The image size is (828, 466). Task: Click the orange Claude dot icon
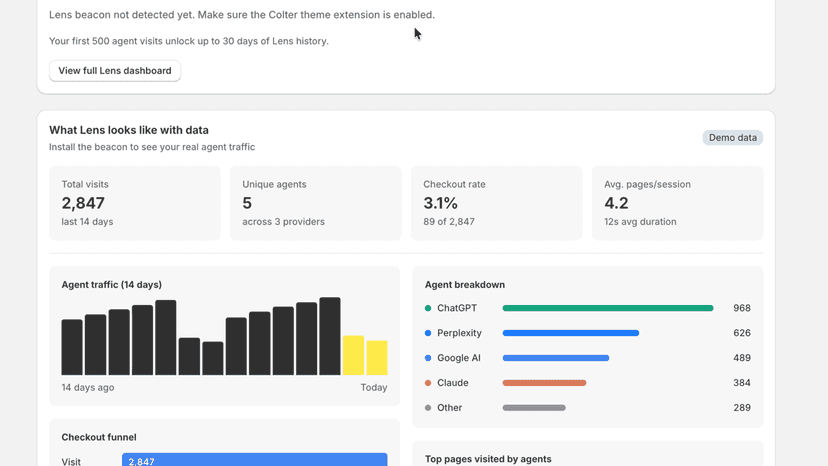pos(428,383)
